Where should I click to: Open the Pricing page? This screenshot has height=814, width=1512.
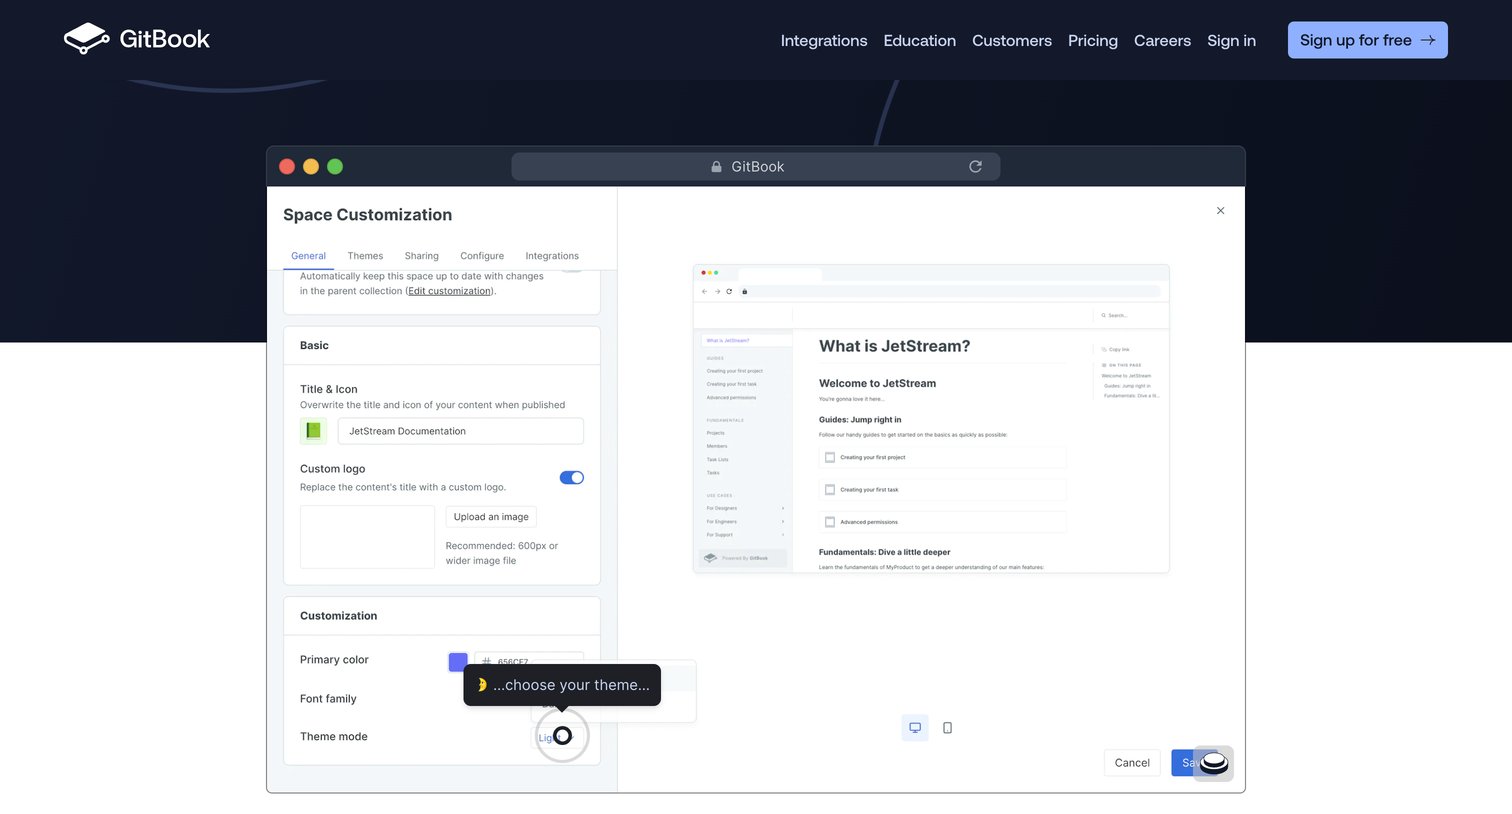click(x=1093, y=41)
